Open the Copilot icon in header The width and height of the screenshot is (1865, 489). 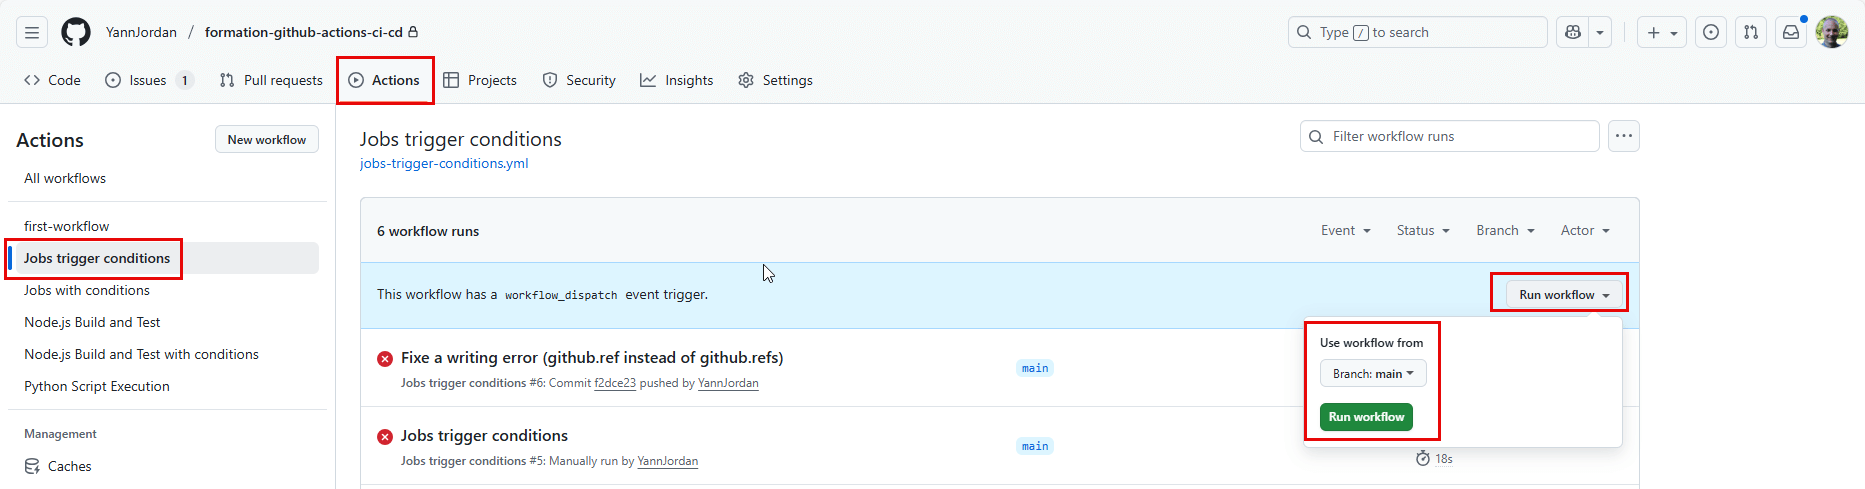[x=1573, y=32]
